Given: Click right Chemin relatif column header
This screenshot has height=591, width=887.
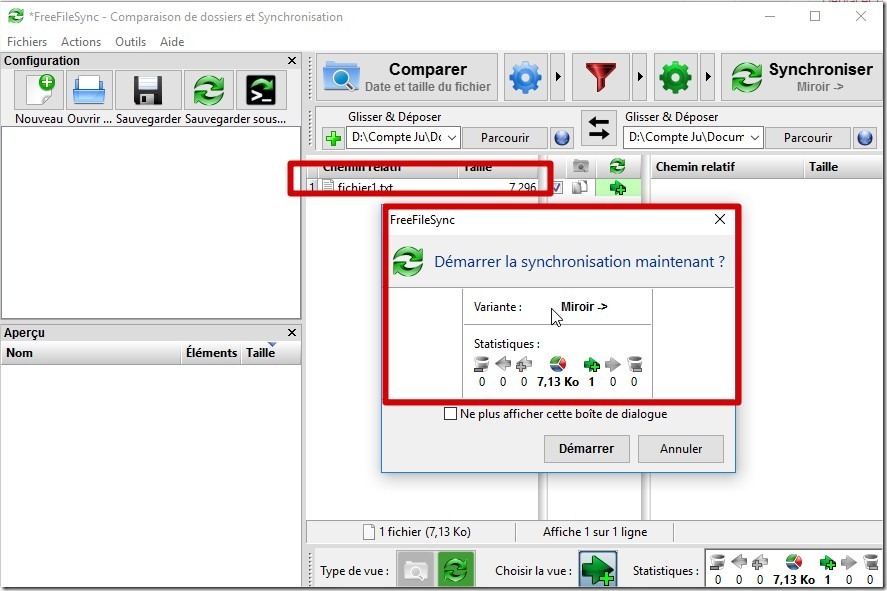Looking at the screenshot, I should point(727,167).
